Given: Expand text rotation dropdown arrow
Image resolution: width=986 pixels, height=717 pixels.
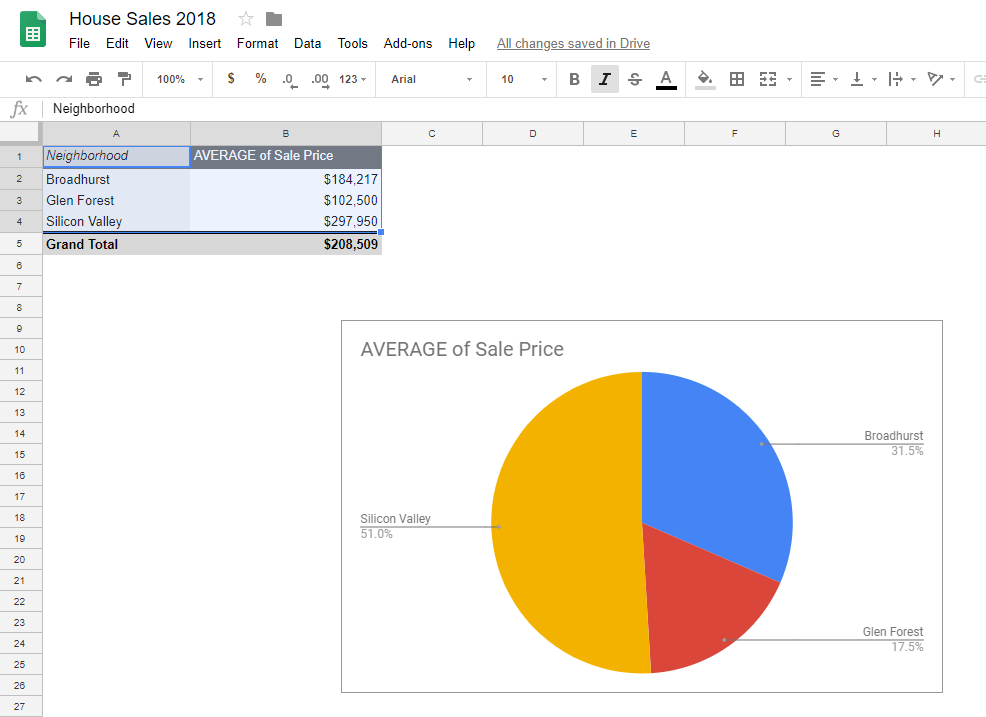Looking at the screenshot, I should [x=953, y=79].
